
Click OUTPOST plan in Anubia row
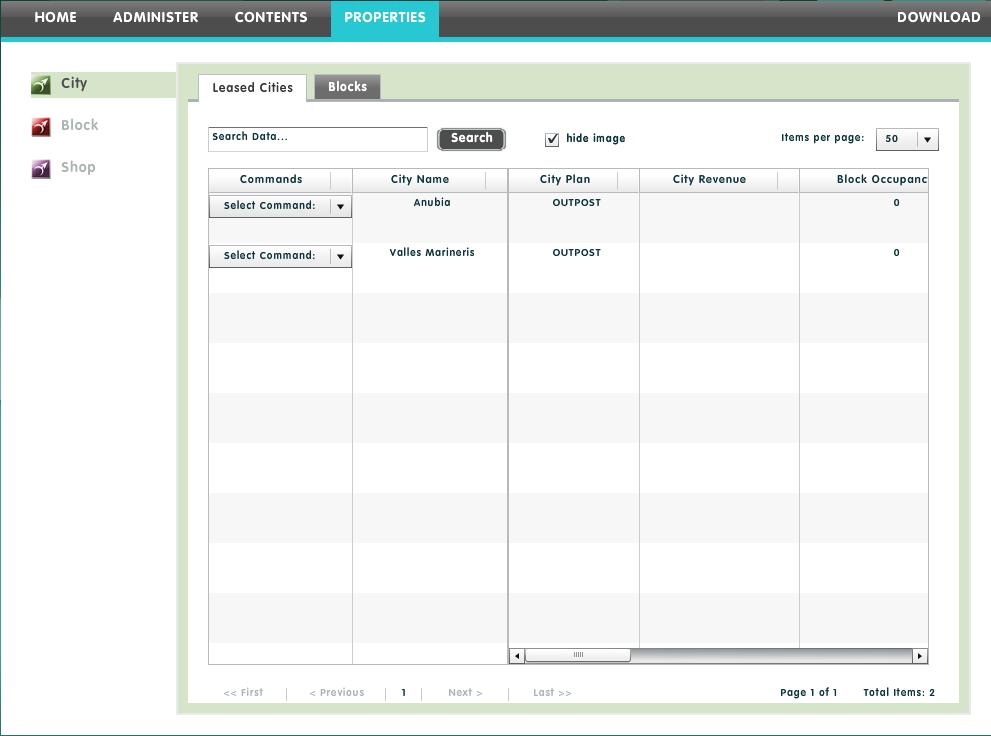click(x=576, y=203)
